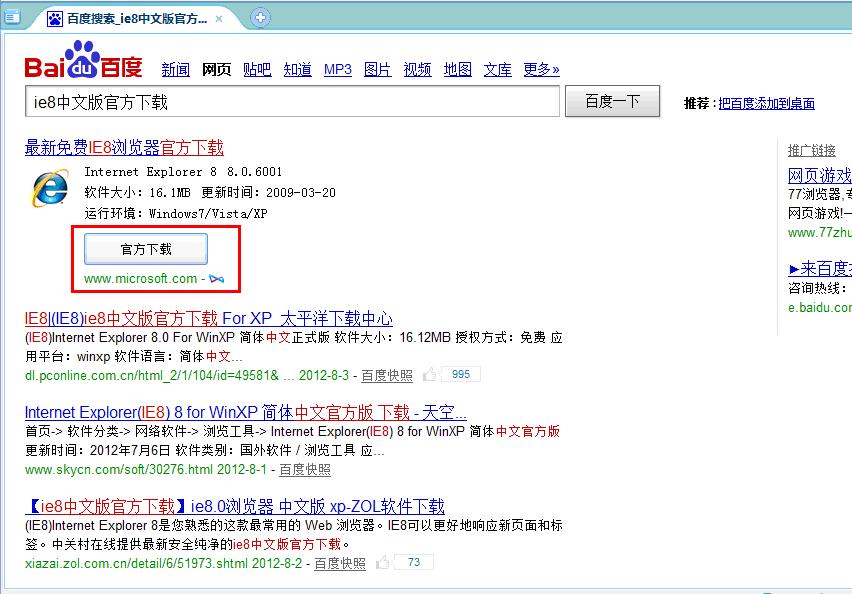Switch to the 新闻 search category

pos(175,69)
